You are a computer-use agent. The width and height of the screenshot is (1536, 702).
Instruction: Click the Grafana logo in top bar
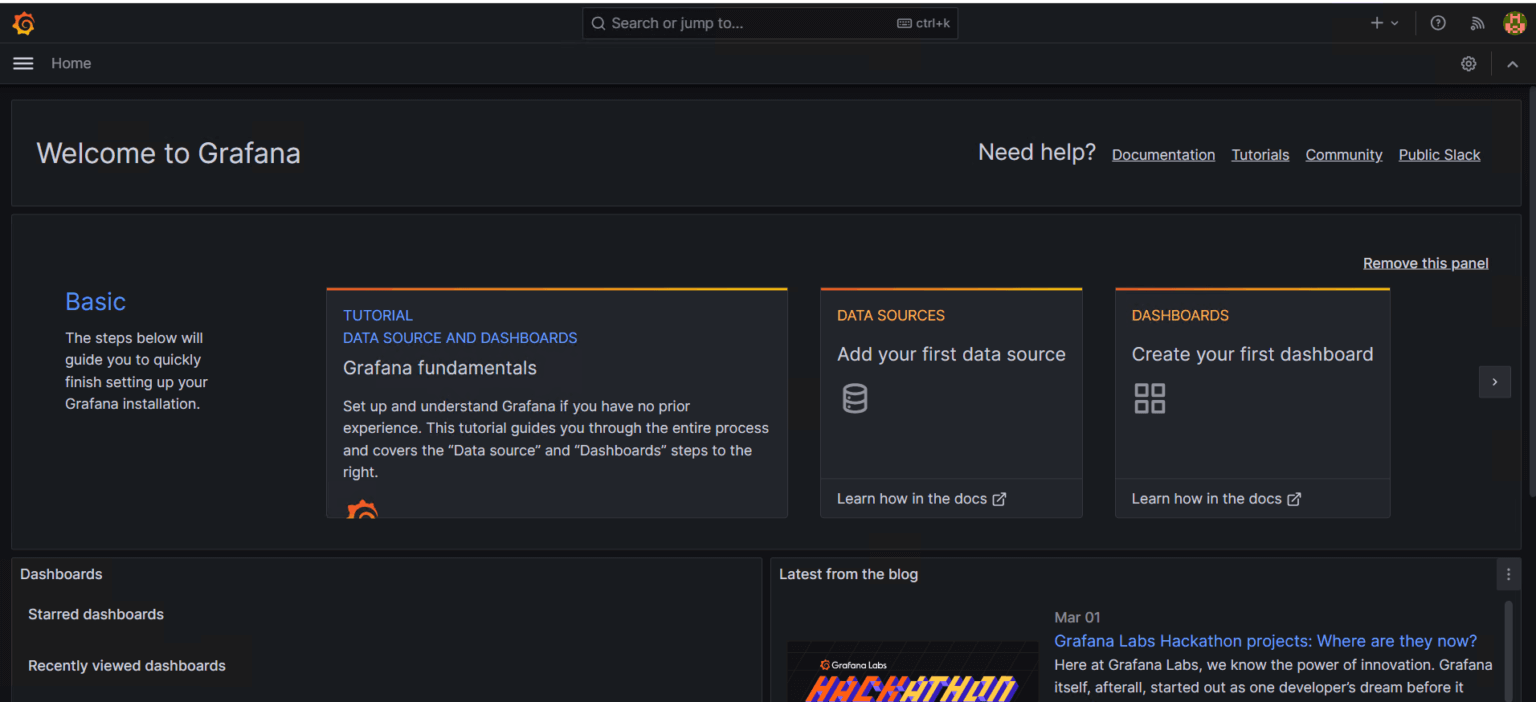click(23, 23)
